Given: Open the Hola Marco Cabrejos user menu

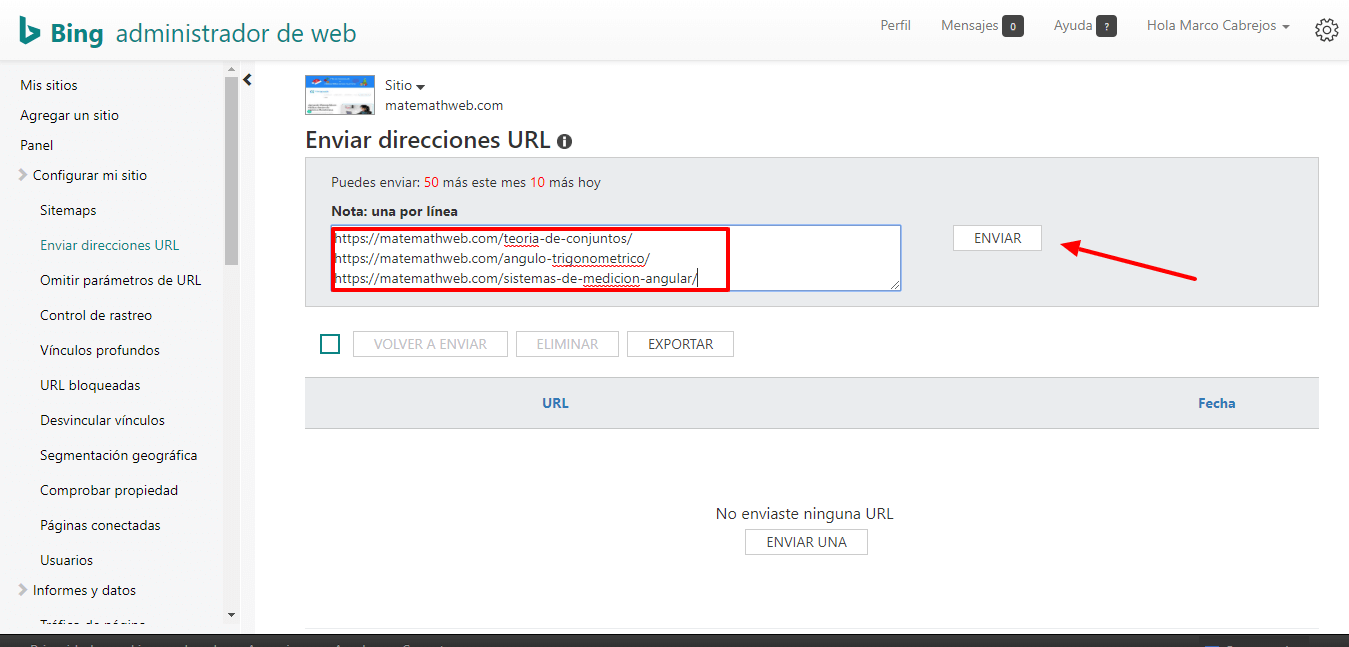Looking at the screenshot, I should tap(1218, 26).
